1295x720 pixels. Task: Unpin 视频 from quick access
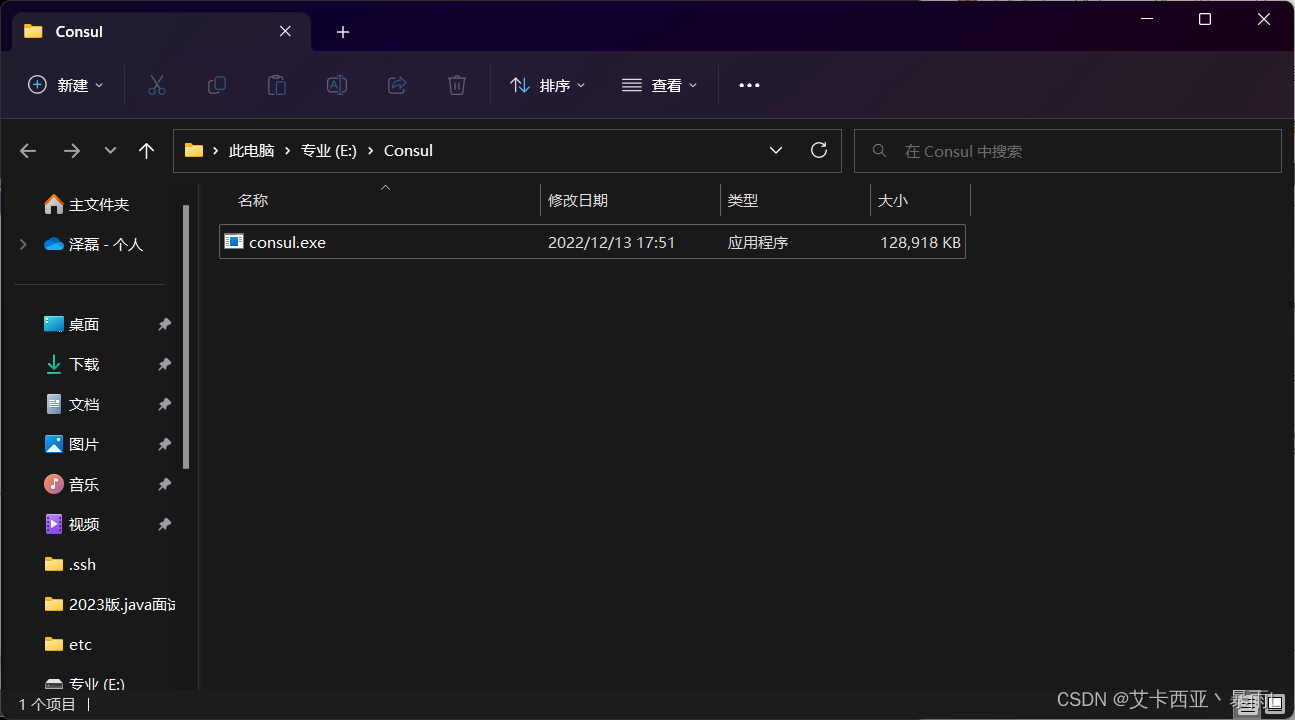pyautogui.click(x=164, y=524)
